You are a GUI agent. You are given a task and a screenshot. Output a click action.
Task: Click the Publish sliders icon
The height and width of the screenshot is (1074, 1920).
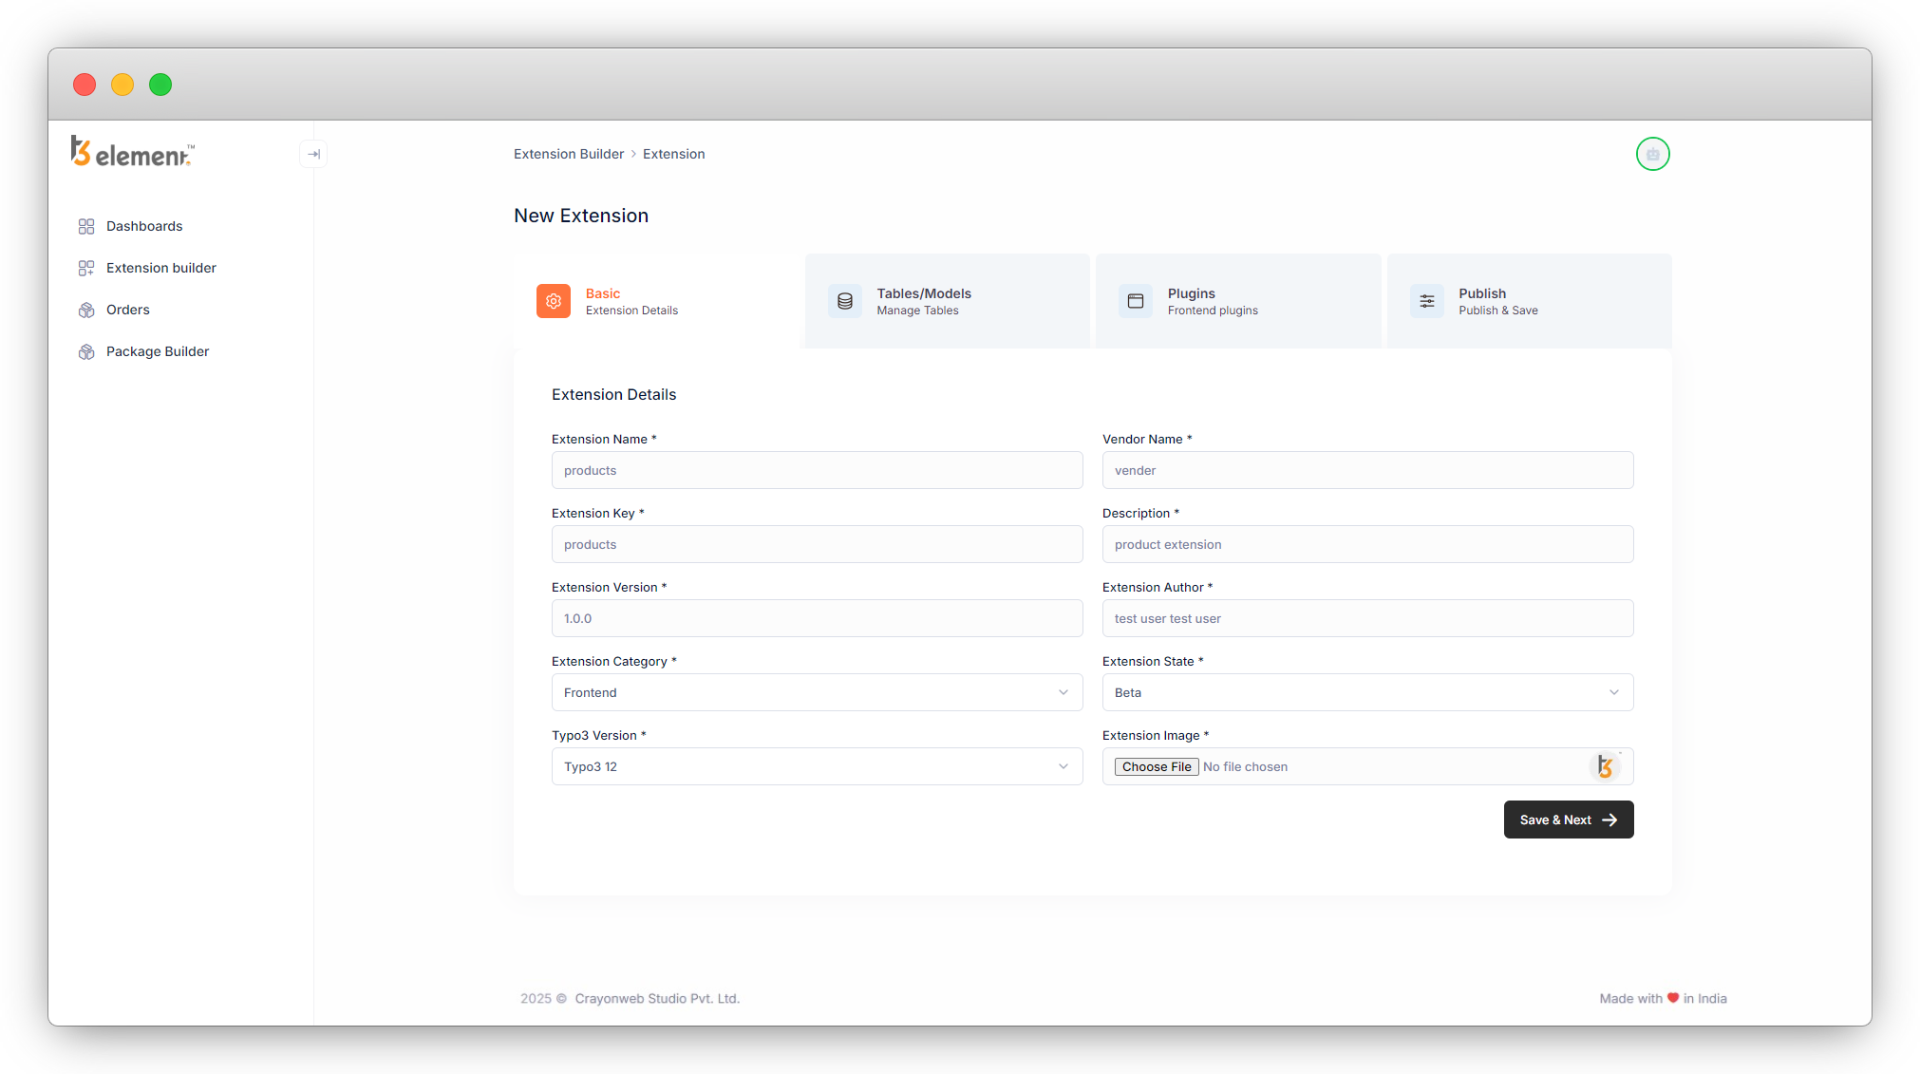coord(1426,301)
